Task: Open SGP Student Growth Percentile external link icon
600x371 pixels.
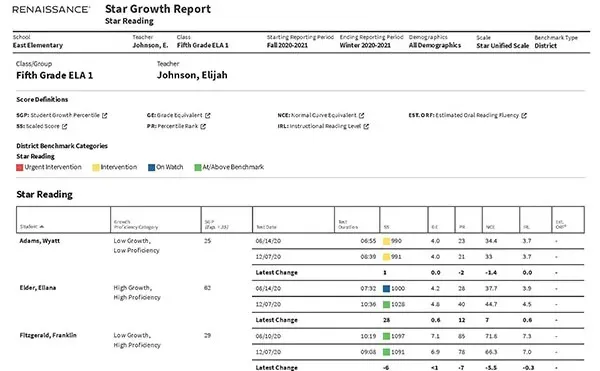Action: tap(104, 116)
